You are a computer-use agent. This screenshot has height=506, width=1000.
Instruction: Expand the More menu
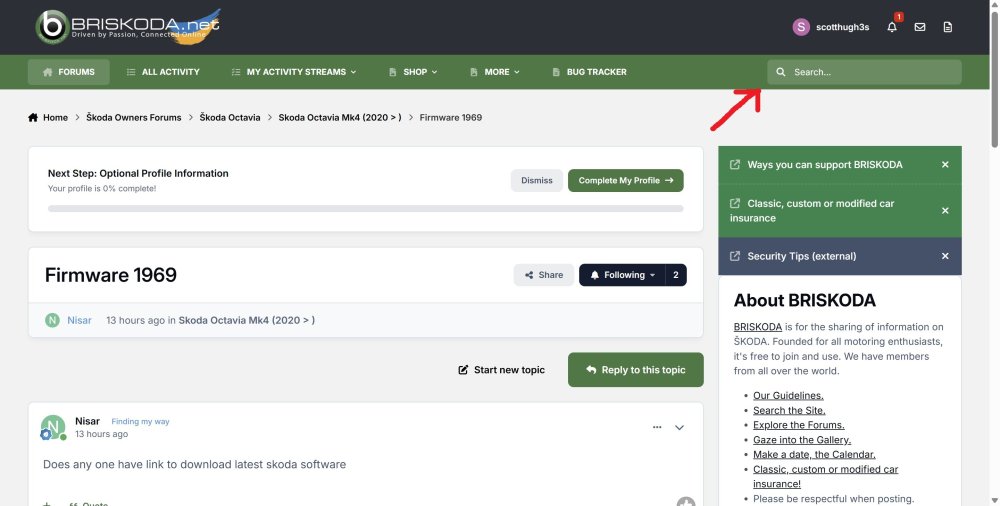(x=494, y=72)
